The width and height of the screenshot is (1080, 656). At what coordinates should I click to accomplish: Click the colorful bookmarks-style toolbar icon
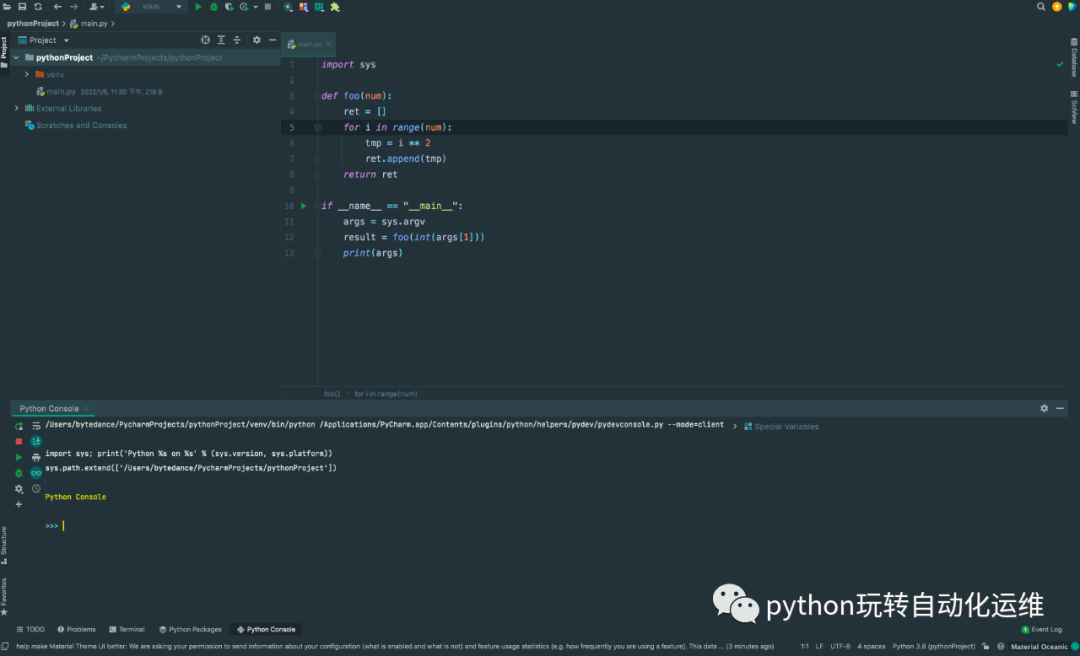303,7
